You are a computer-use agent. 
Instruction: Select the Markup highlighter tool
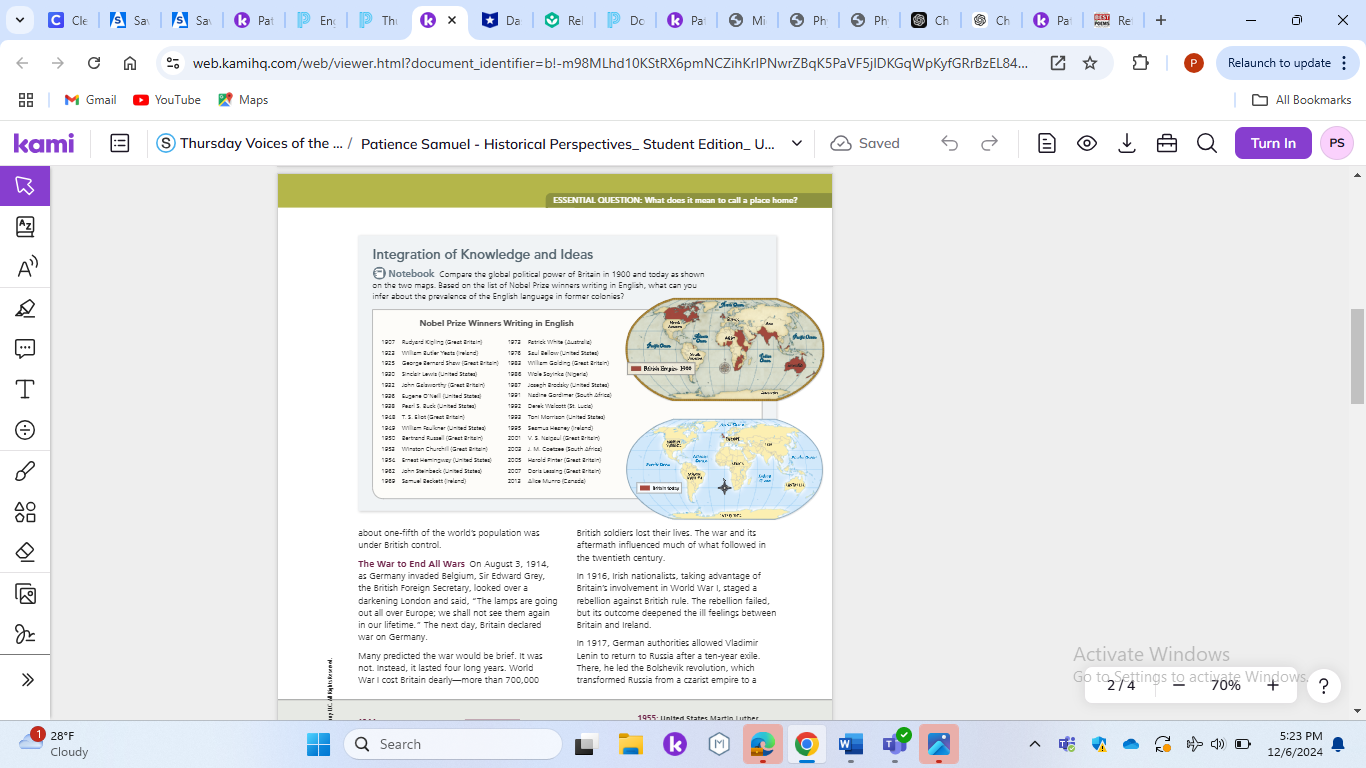point(25,308)
